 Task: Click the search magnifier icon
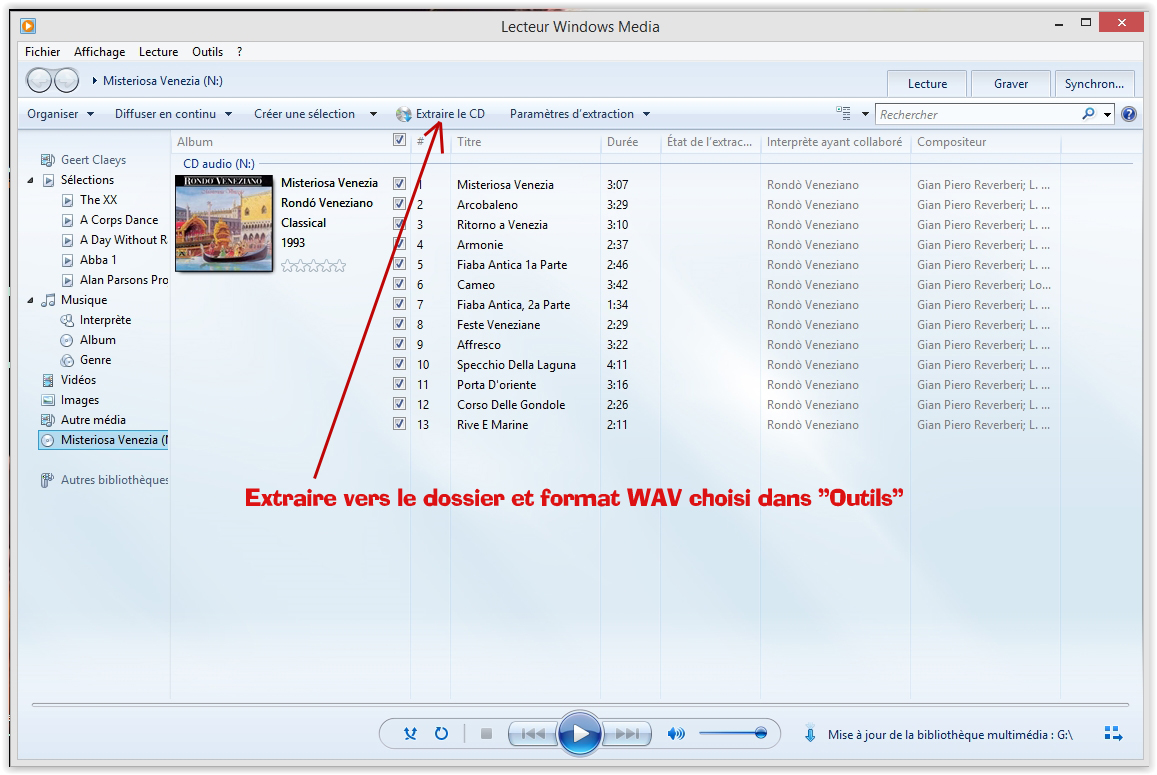pyautogui.click(x=1088, y=114)
